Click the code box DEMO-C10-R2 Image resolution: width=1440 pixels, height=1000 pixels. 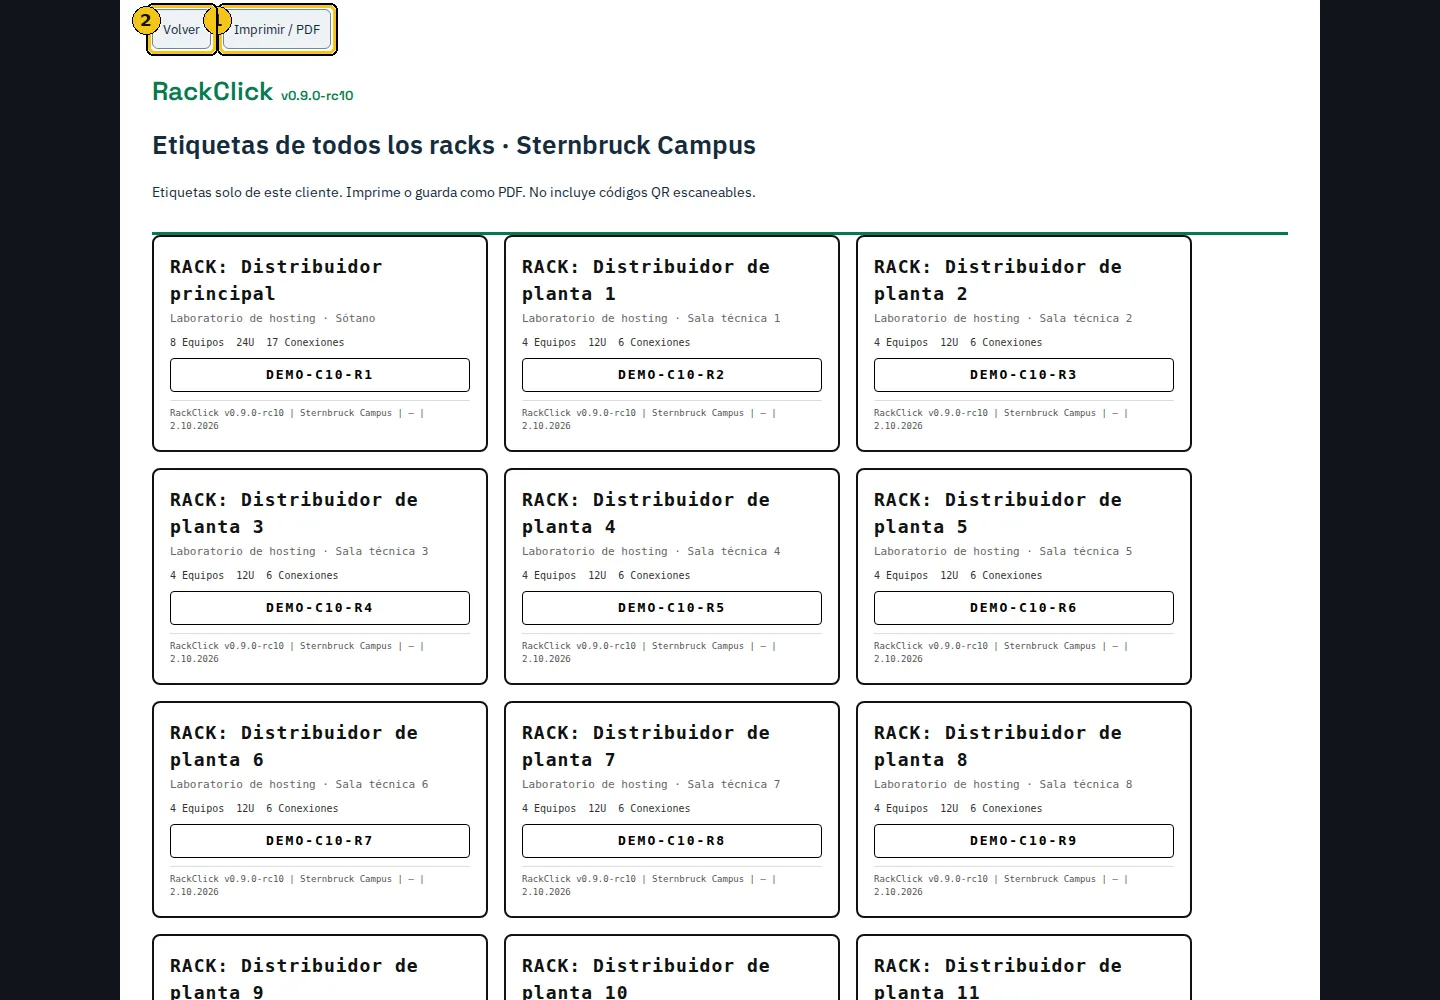point(672,375)
